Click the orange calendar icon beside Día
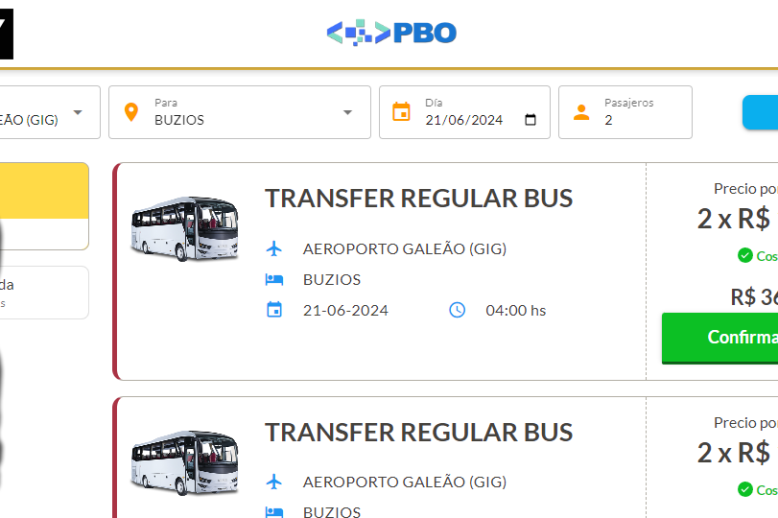This screenshot has width=778, height=518. [x=401, y=112]
